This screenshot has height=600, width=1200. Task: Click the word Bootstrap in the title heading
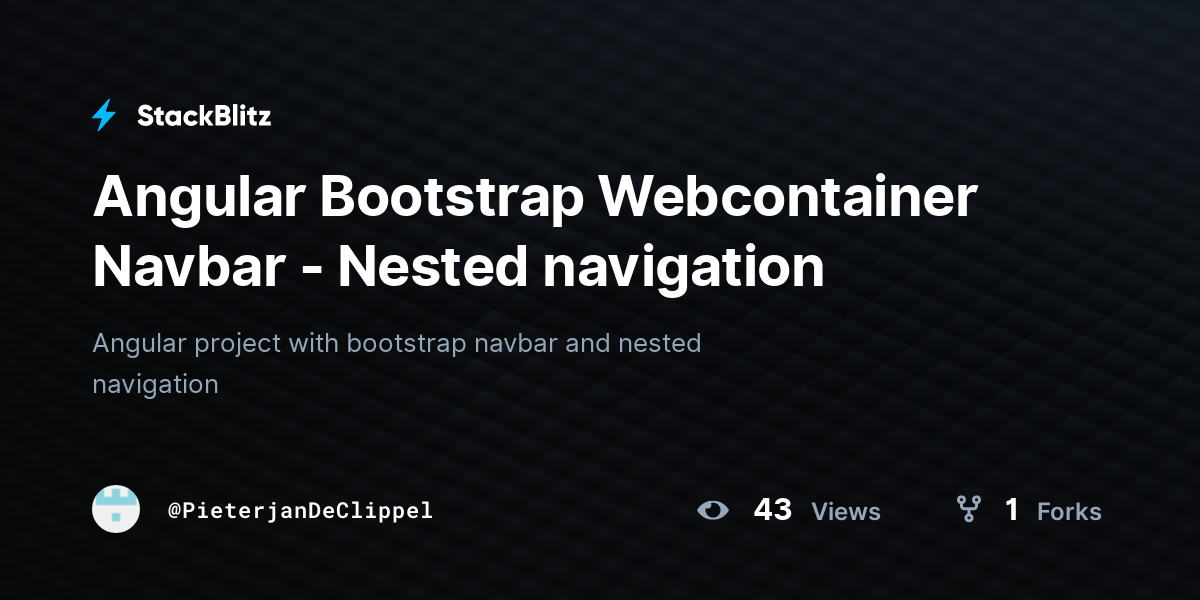coord(451,200)
